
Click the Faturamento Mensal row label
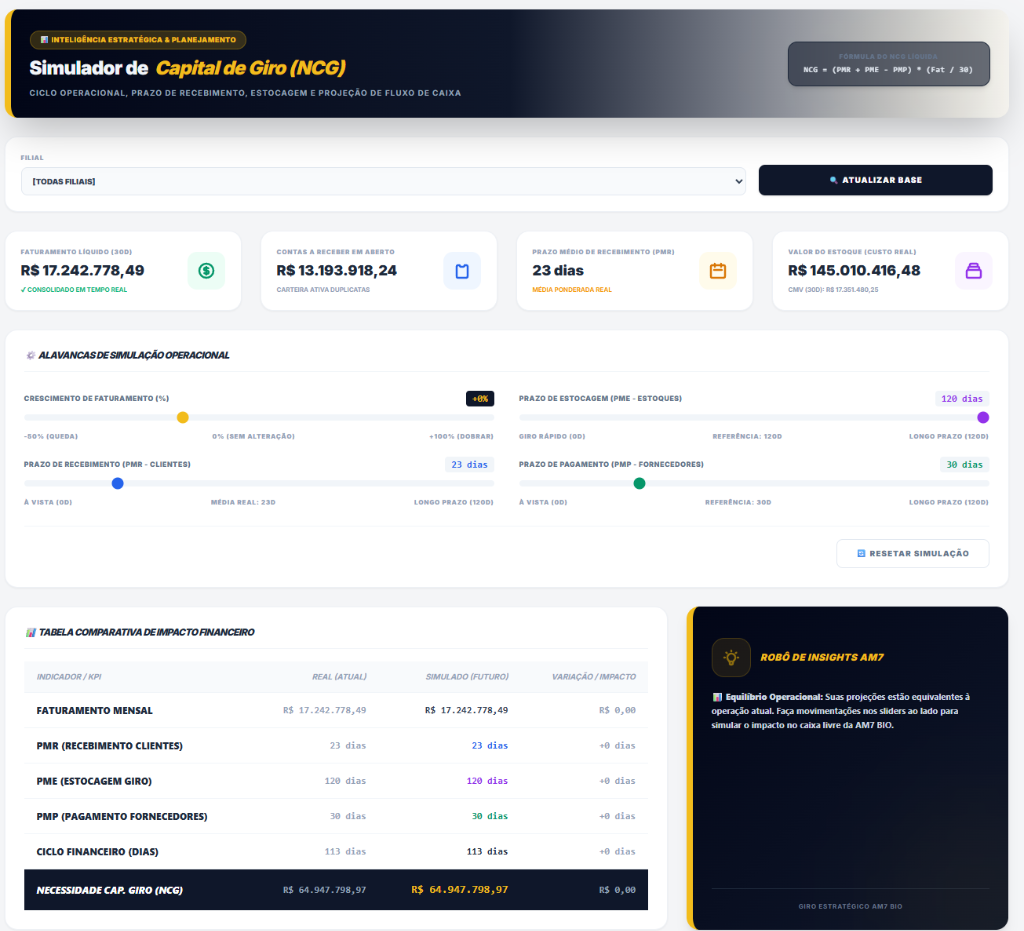(95, 710)
